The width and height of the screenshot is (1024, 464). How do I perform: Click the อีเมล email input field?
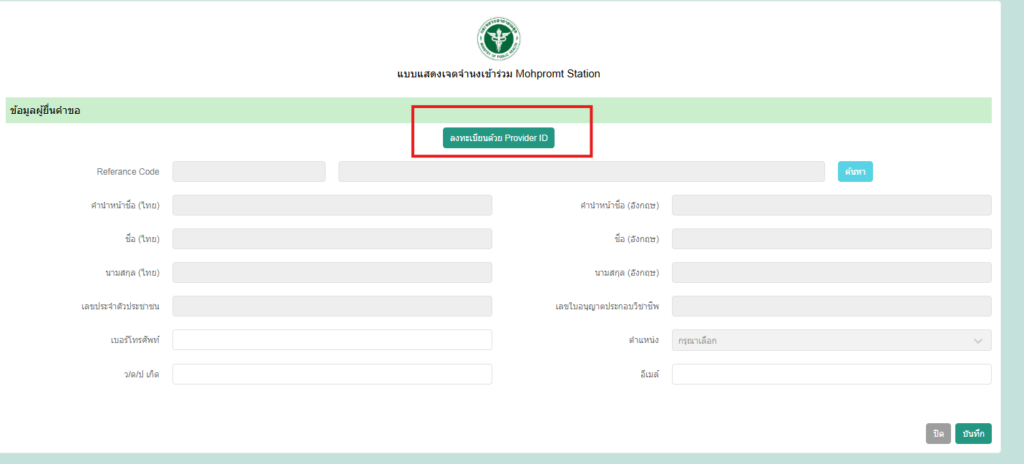click(831, 374)
